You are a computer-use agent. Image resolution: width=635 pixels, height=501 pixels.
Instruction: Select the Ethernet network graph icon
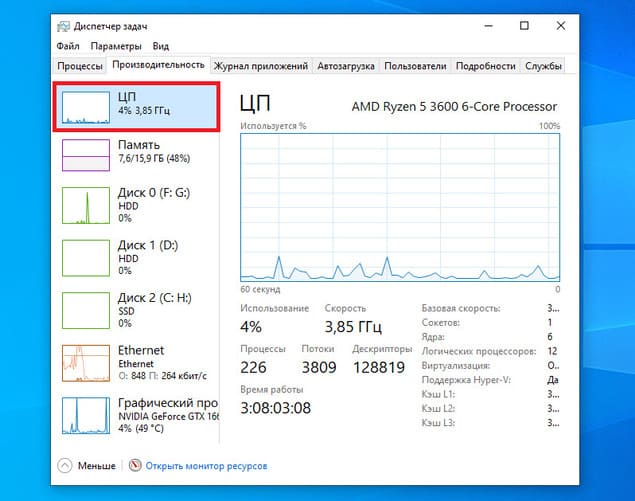(86, 363)
